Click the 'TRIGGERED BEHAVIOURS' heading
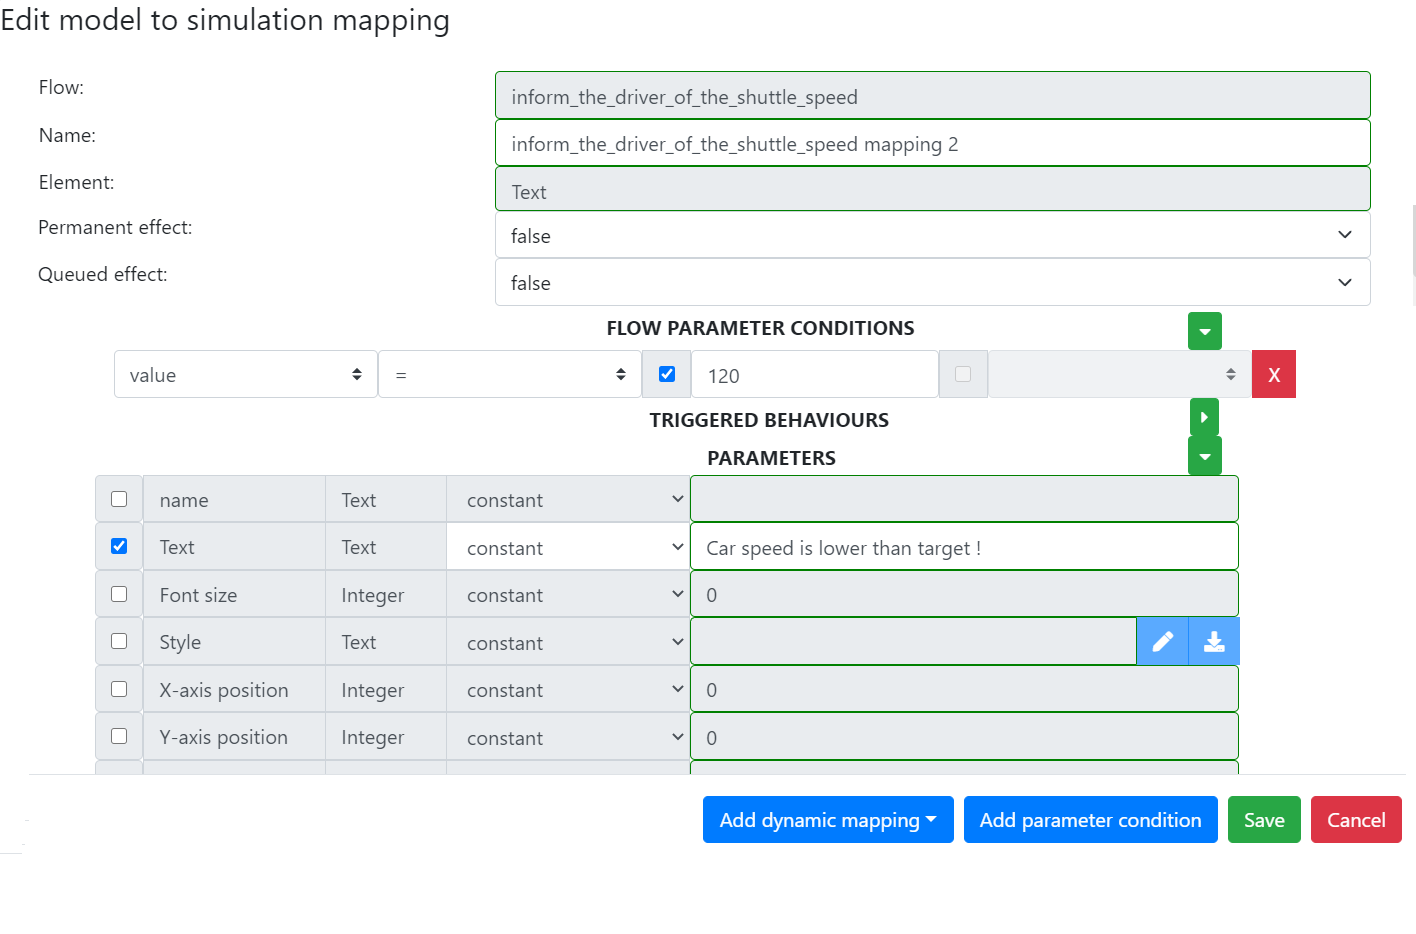 tap(769, 420)
